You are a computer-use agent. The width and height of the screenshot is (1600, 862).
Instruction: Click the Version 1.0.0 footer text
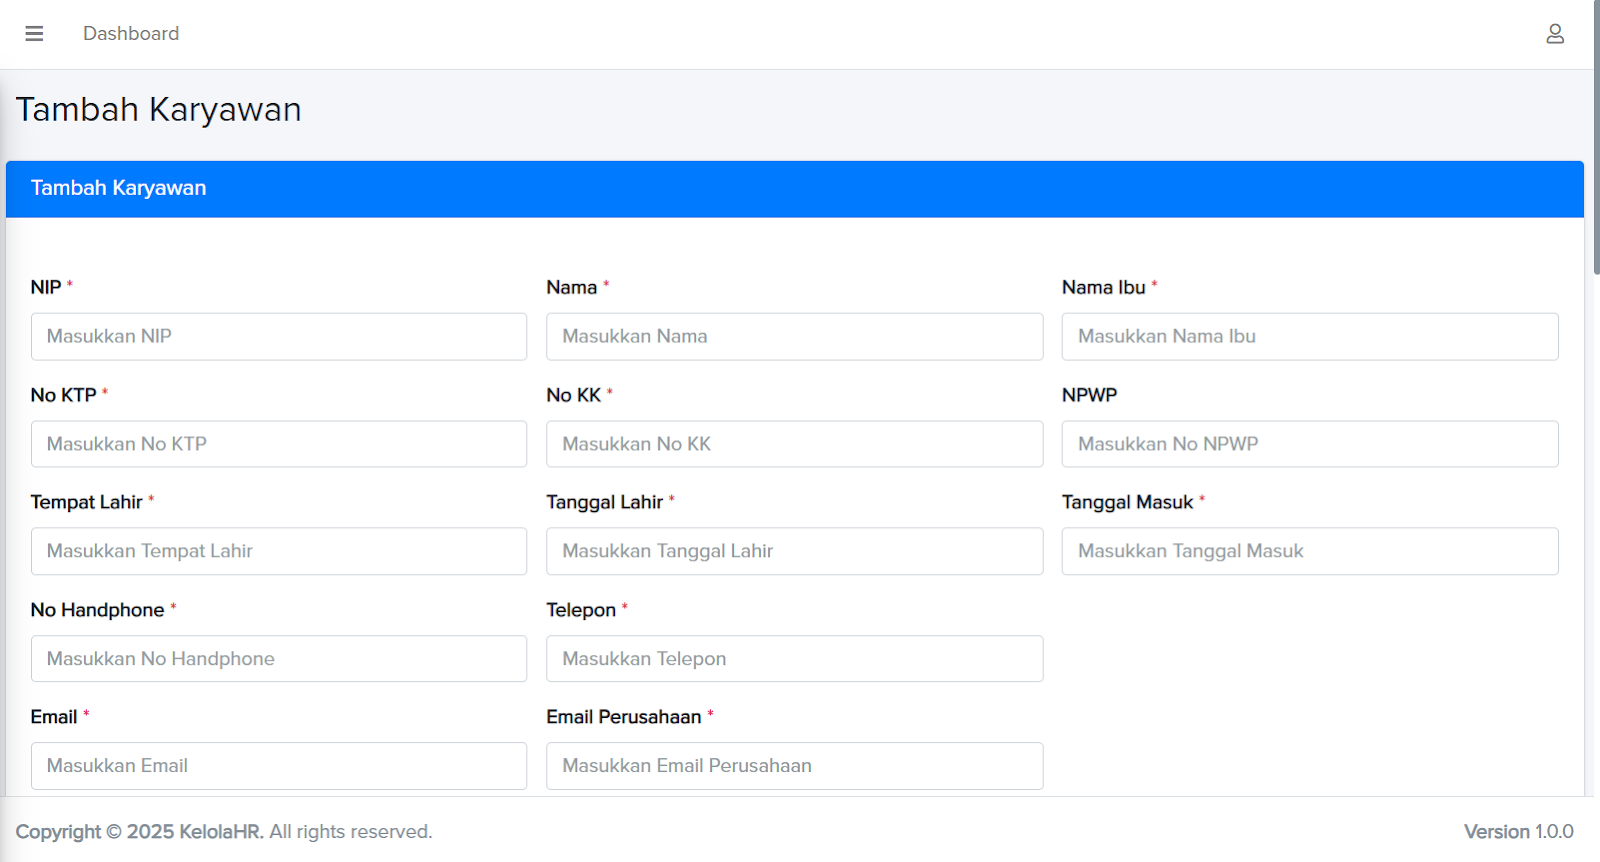click(1518, 832)
